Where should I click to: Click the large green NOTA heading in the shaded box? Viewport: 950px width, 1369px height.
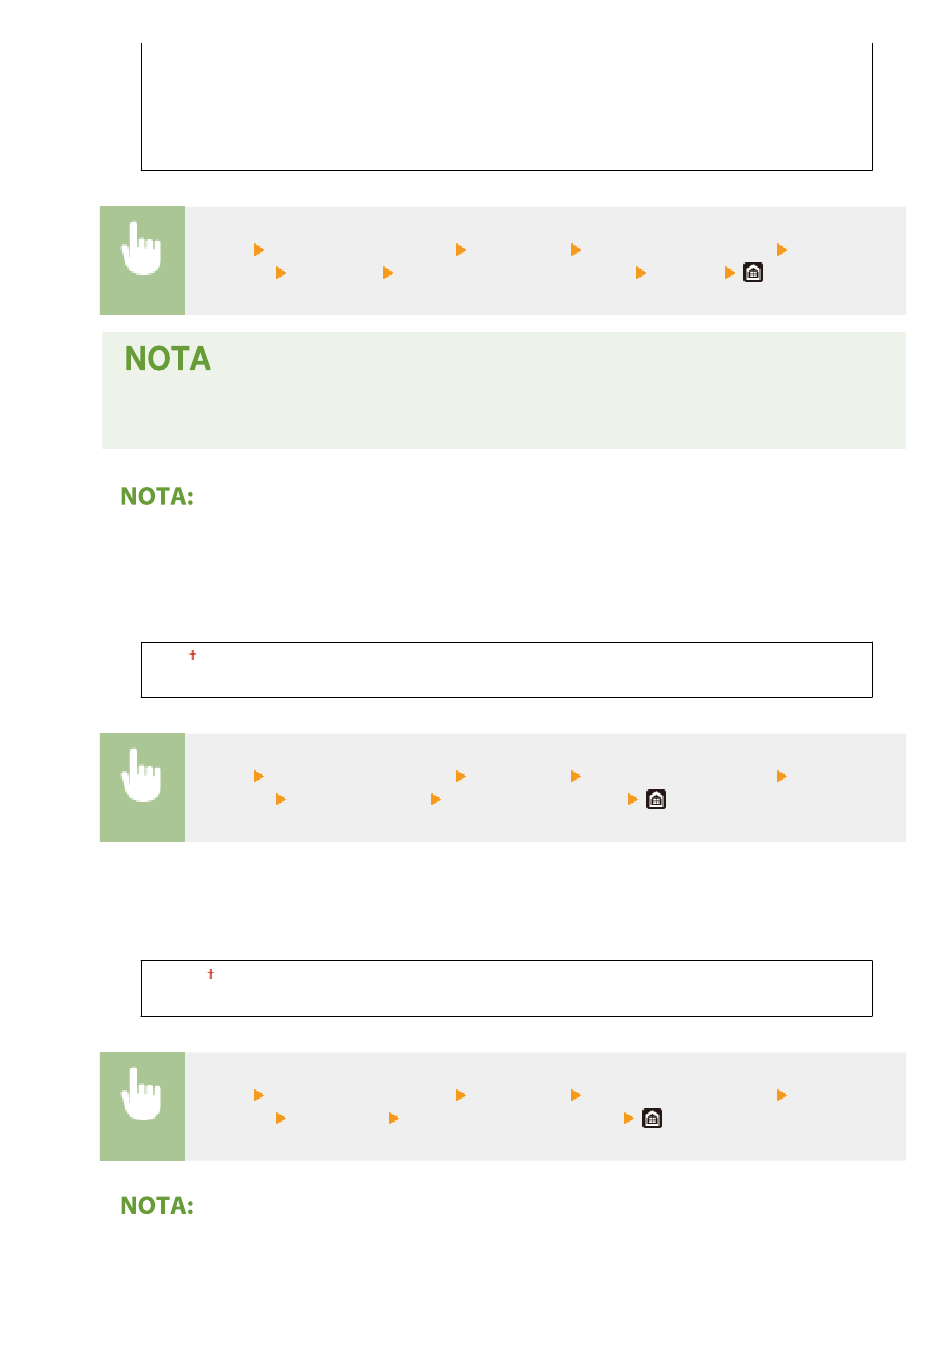point(168,359)
